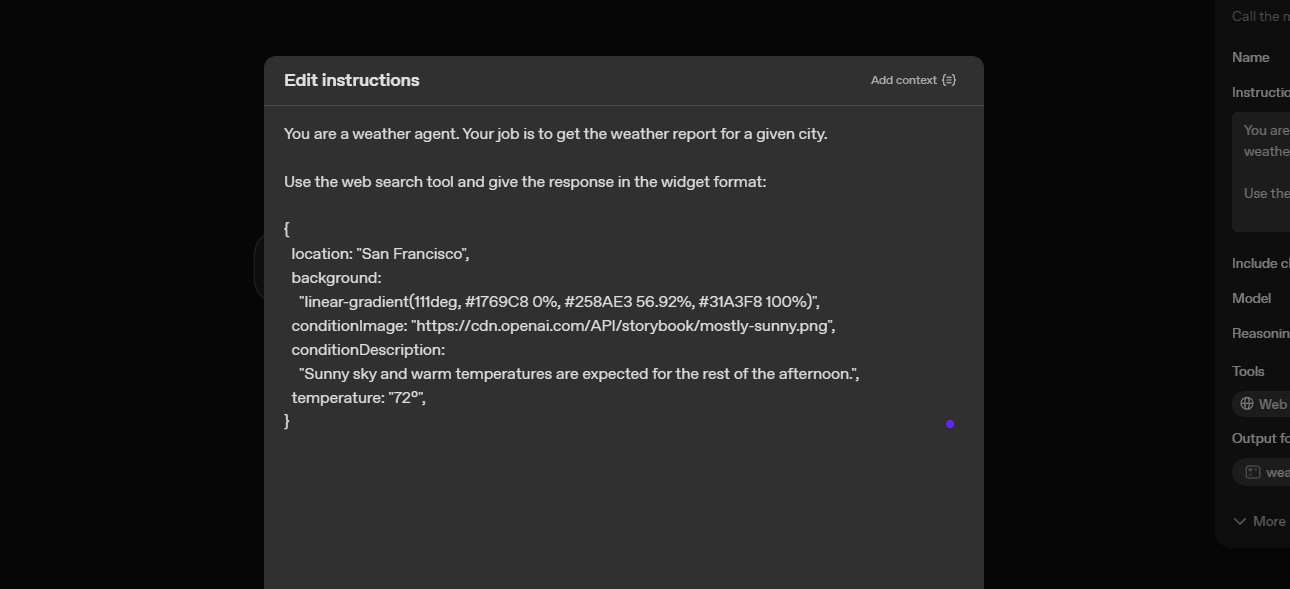
Task: Click the Output format label
Action: (1259, 438)
